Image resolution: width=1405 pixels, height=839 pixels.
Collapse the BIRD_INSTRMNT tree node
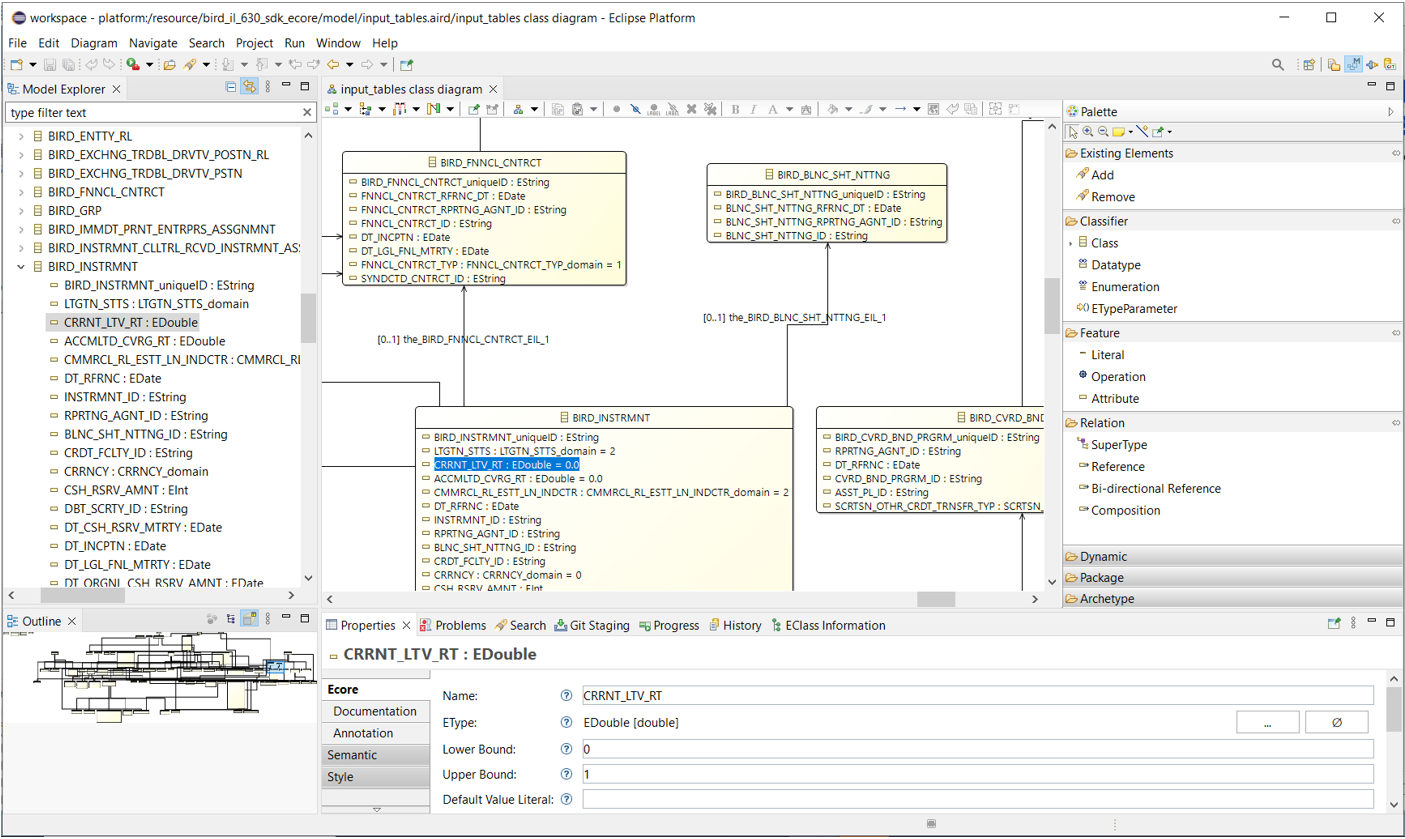click(21, 267)
